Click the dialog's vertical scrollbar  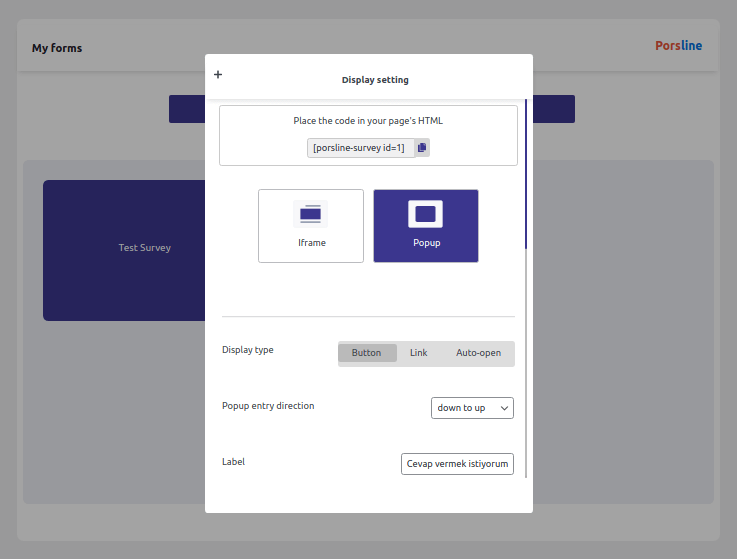click(x=526, y=174)
